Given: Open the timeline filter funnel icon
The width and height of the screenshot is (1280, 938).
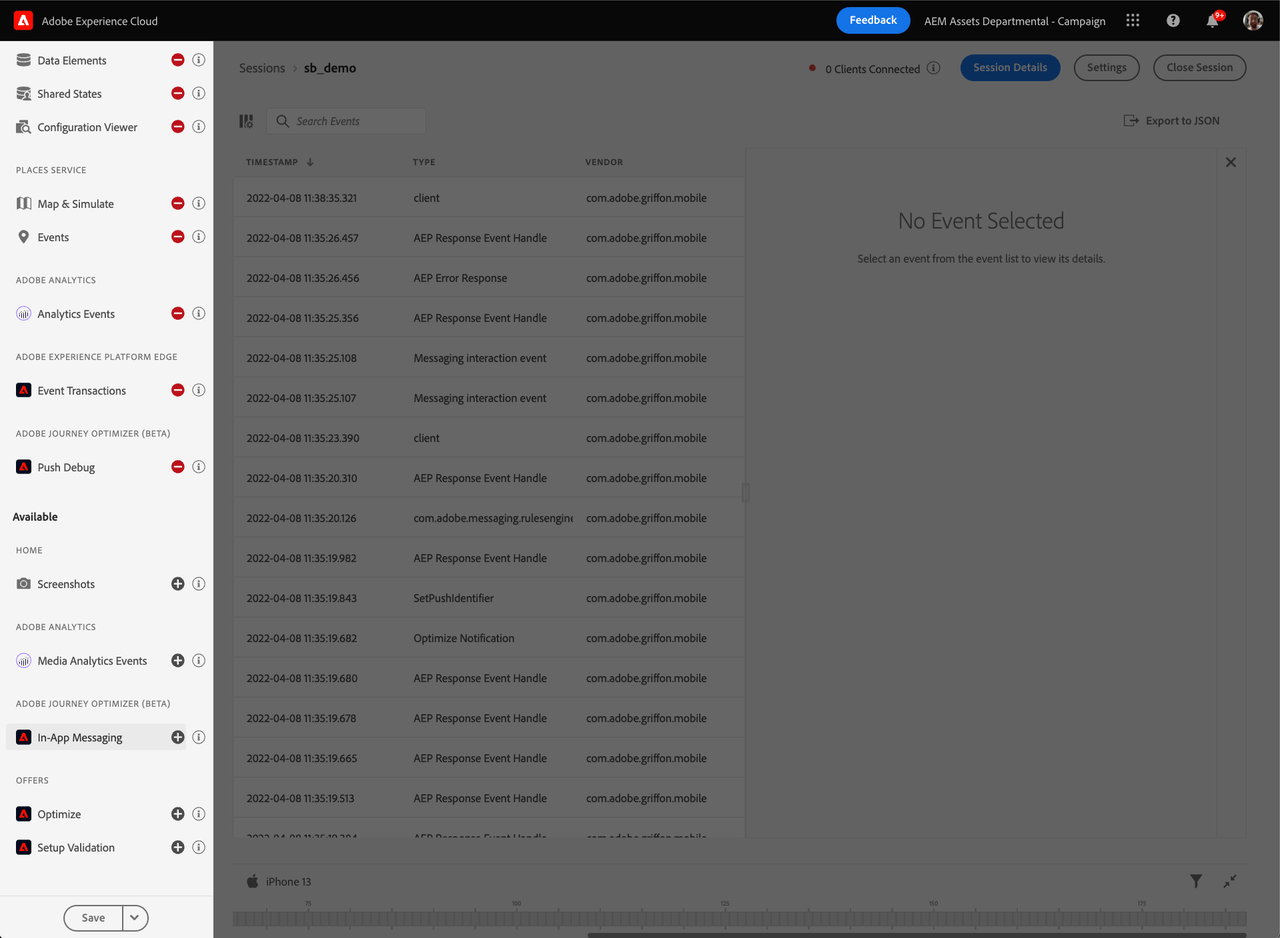Looking at the screenshot, I should point(1196,881).
